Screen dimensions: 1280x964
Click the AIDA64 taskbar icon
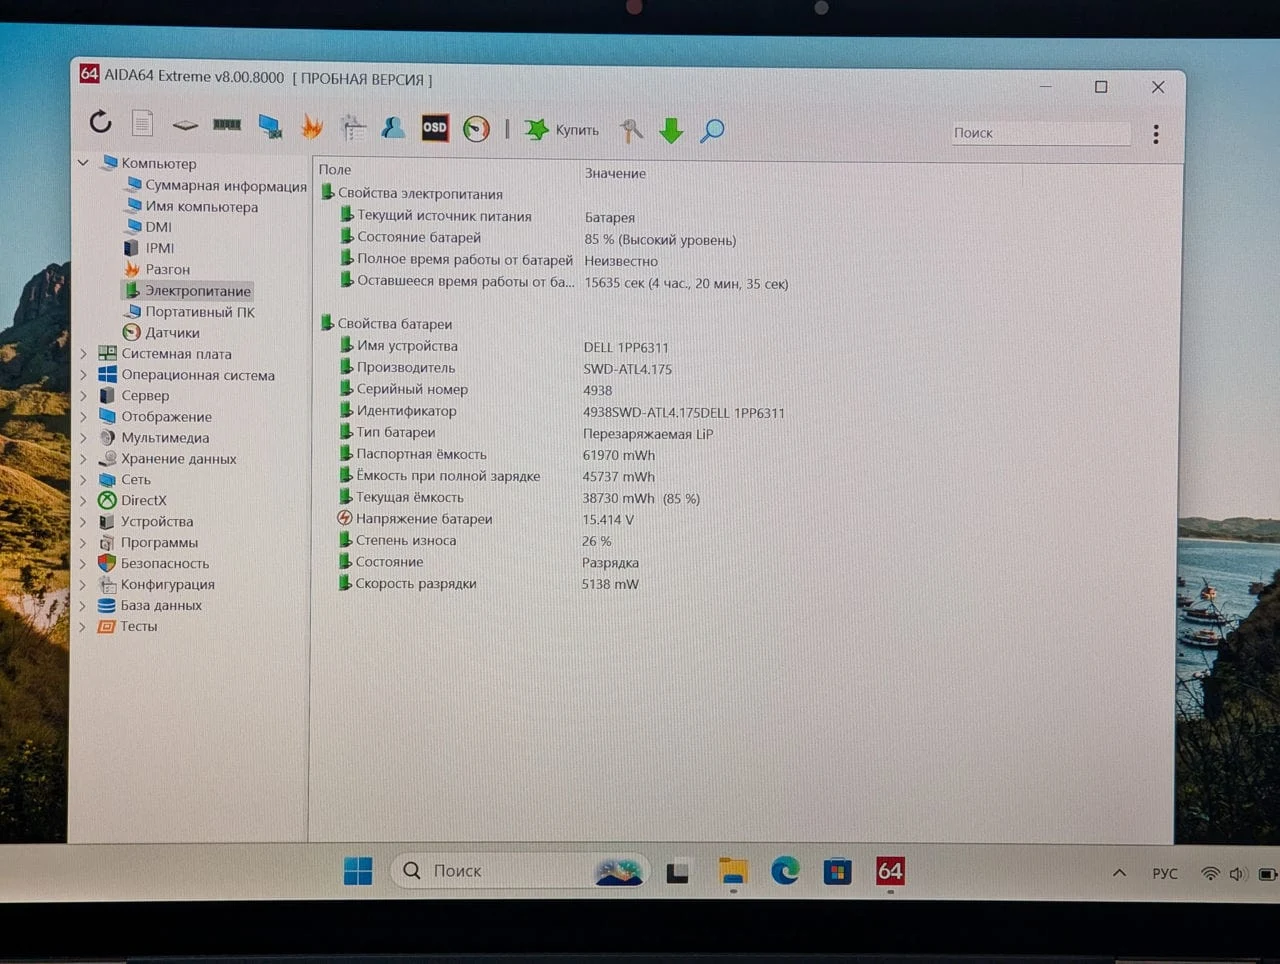(890, 872)
